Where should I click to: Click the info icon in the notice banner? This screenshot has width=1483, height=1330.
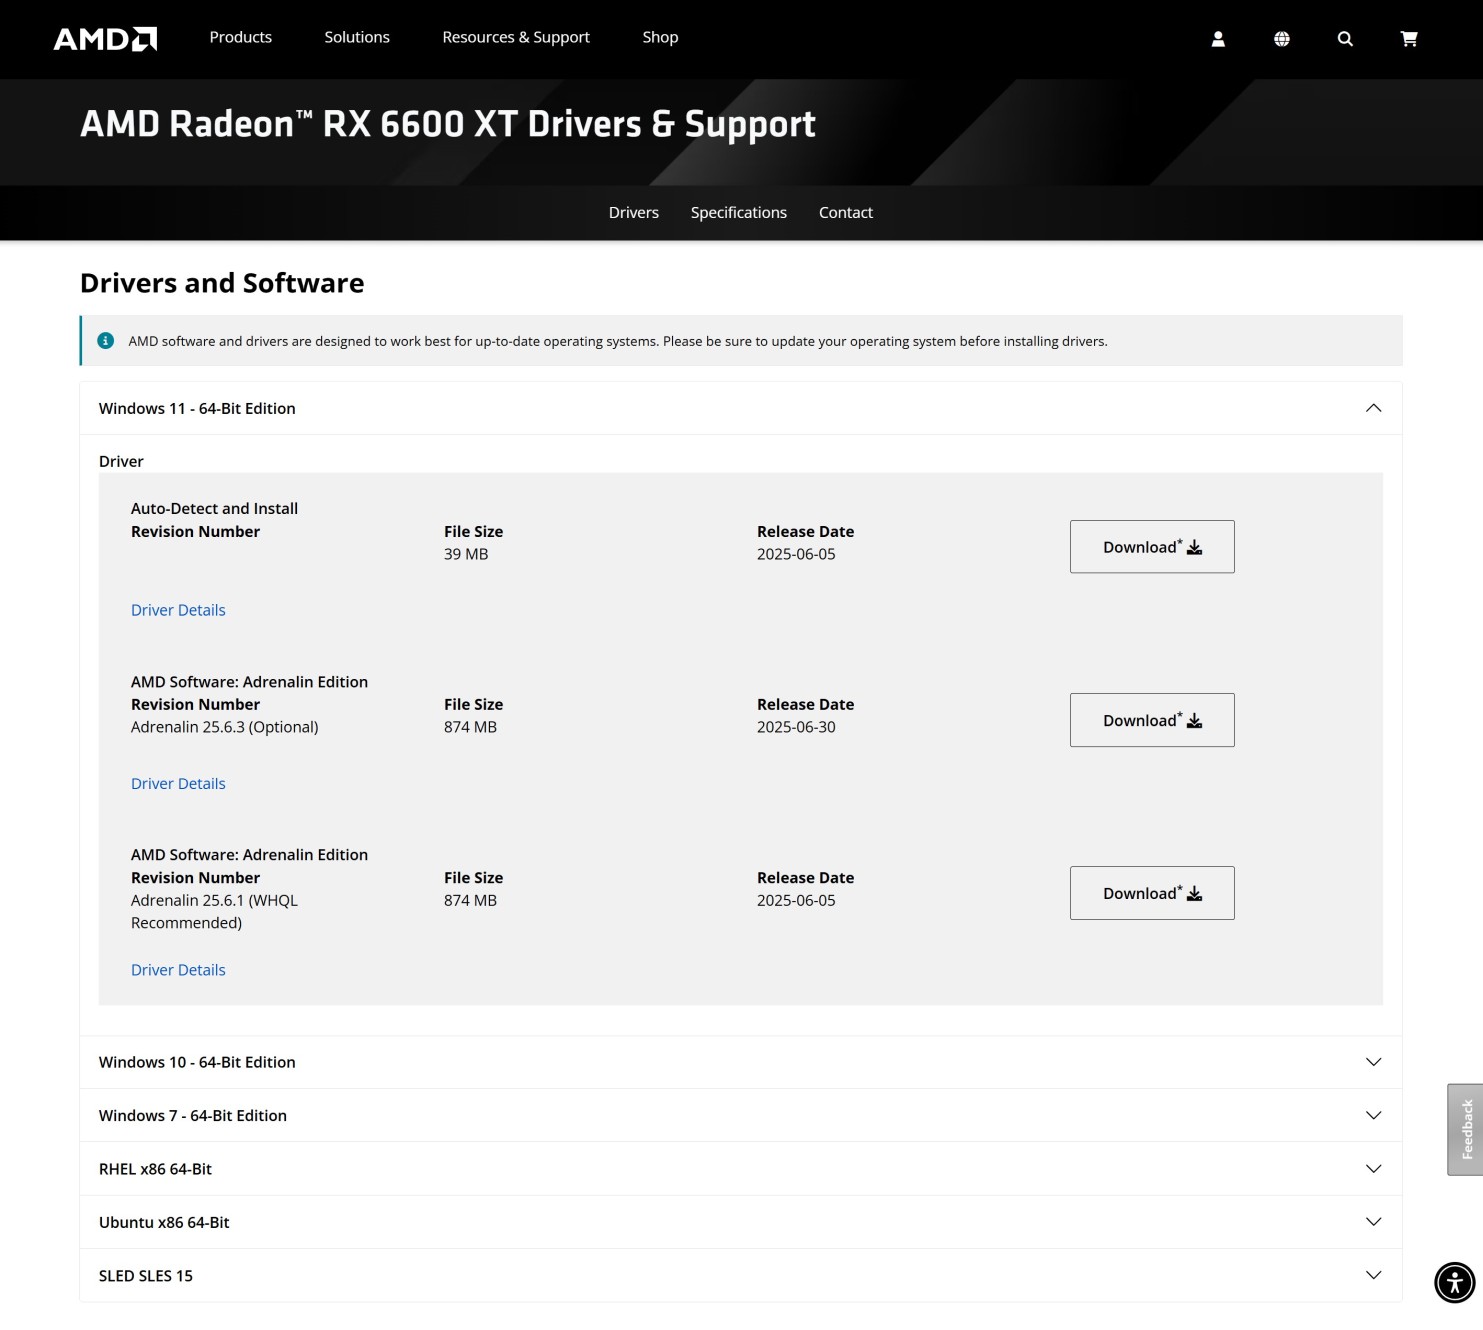106,341
